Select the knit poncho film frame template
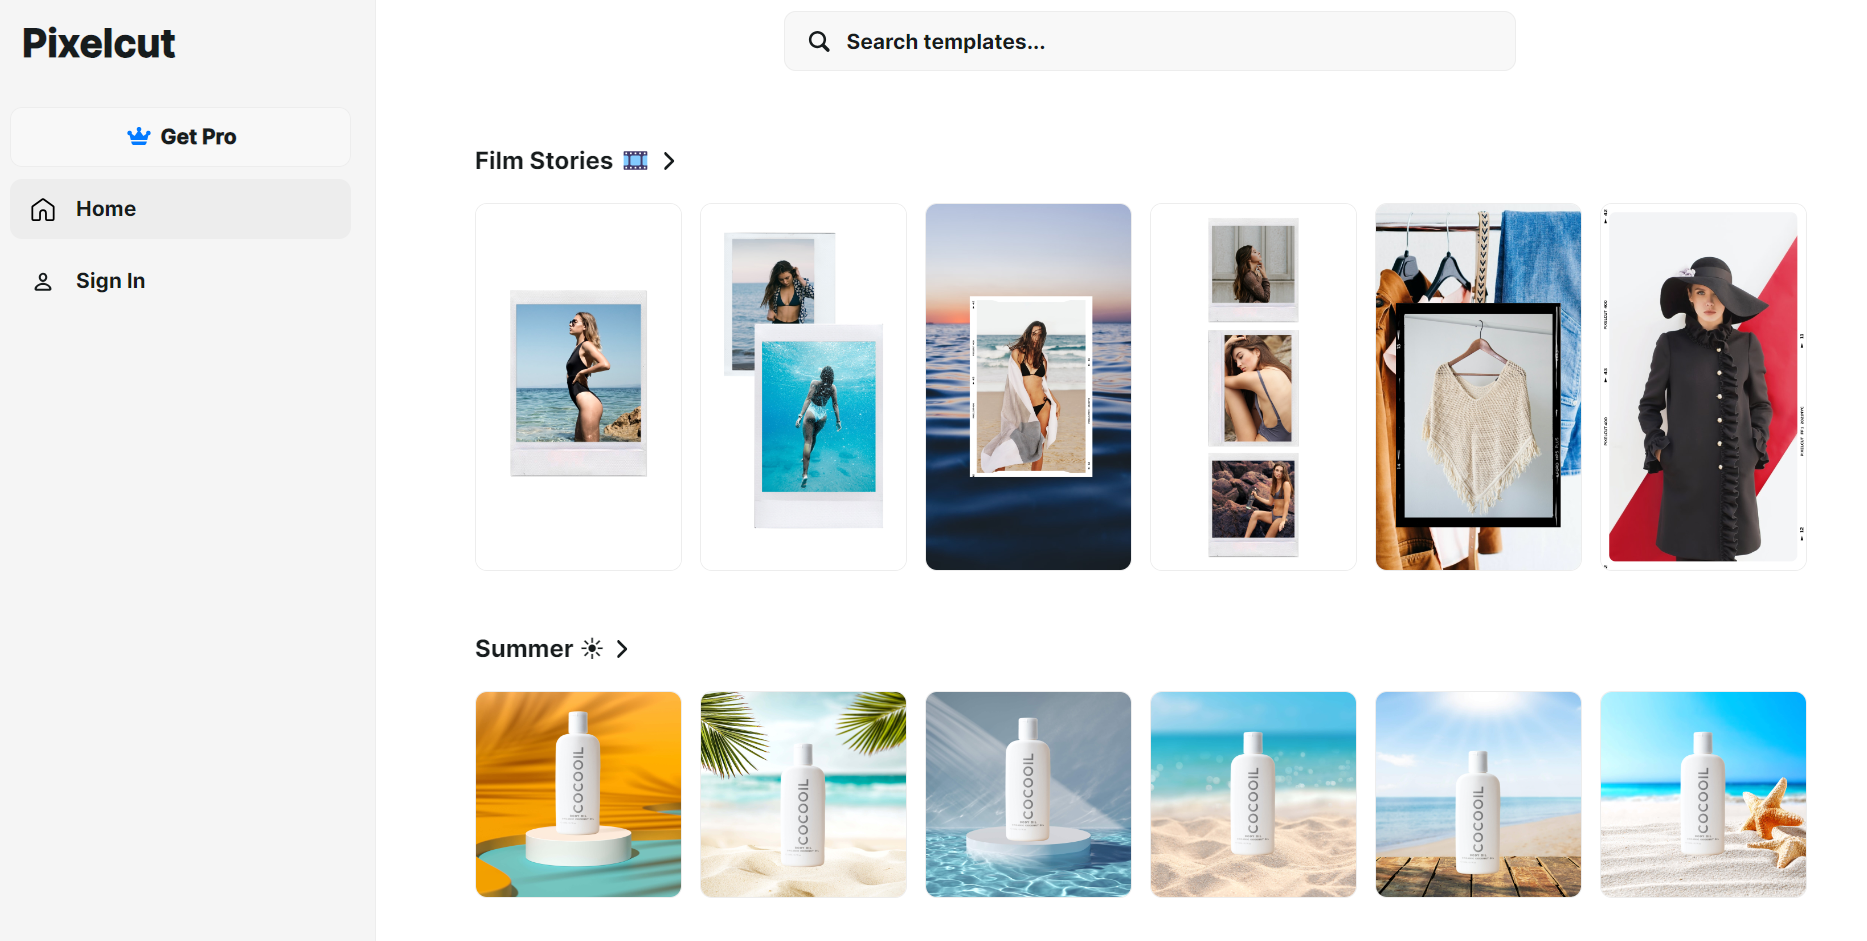This screenshot has height=941, width=1867. tap(1478, 387)
